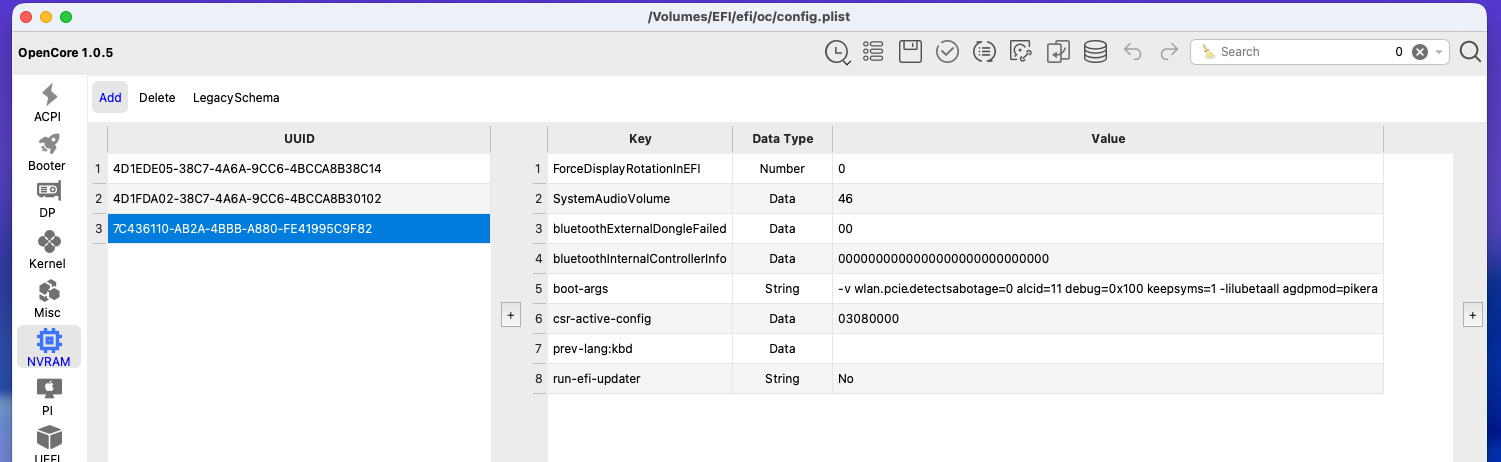Click the undo arrow in toolbar
1501x462 pixels.
coord(1133,52)
